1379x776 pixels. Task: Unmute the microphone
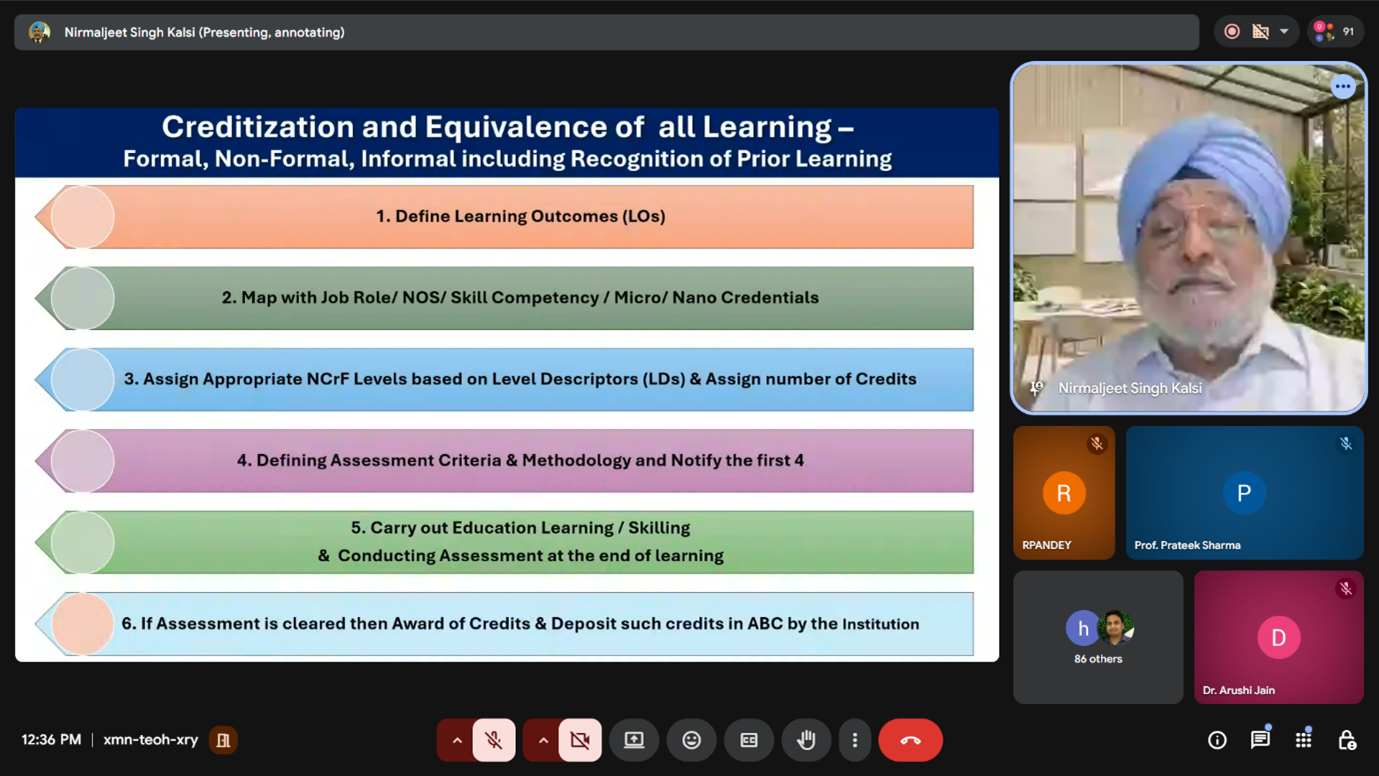pyautogui.click(x=494, y=740)
